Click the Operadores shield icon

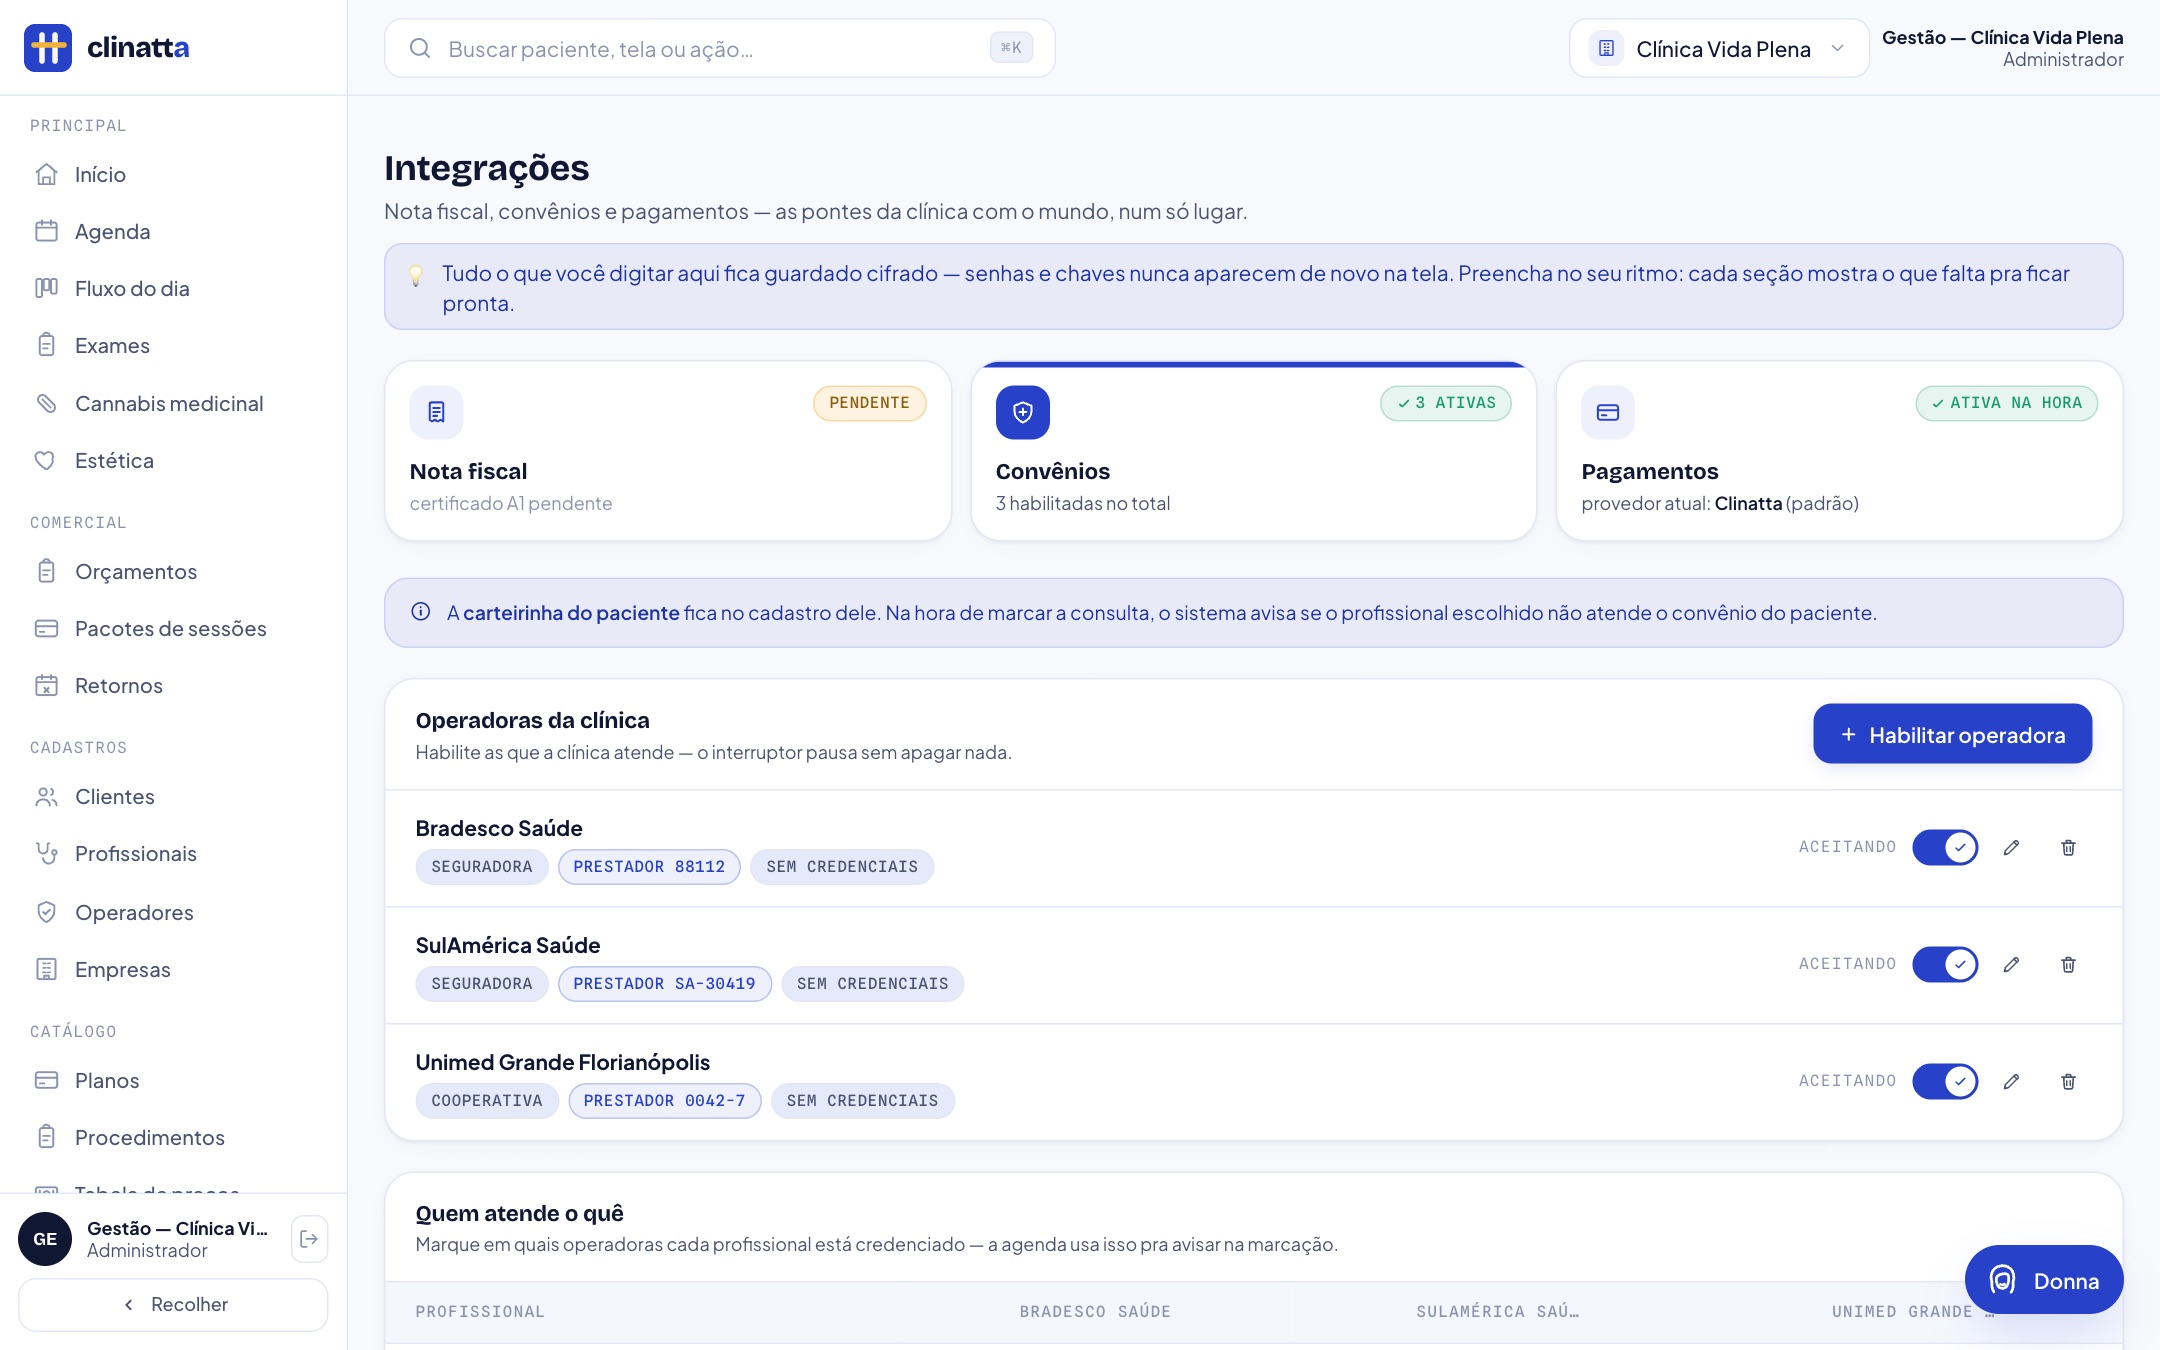[x=46, y=912]
